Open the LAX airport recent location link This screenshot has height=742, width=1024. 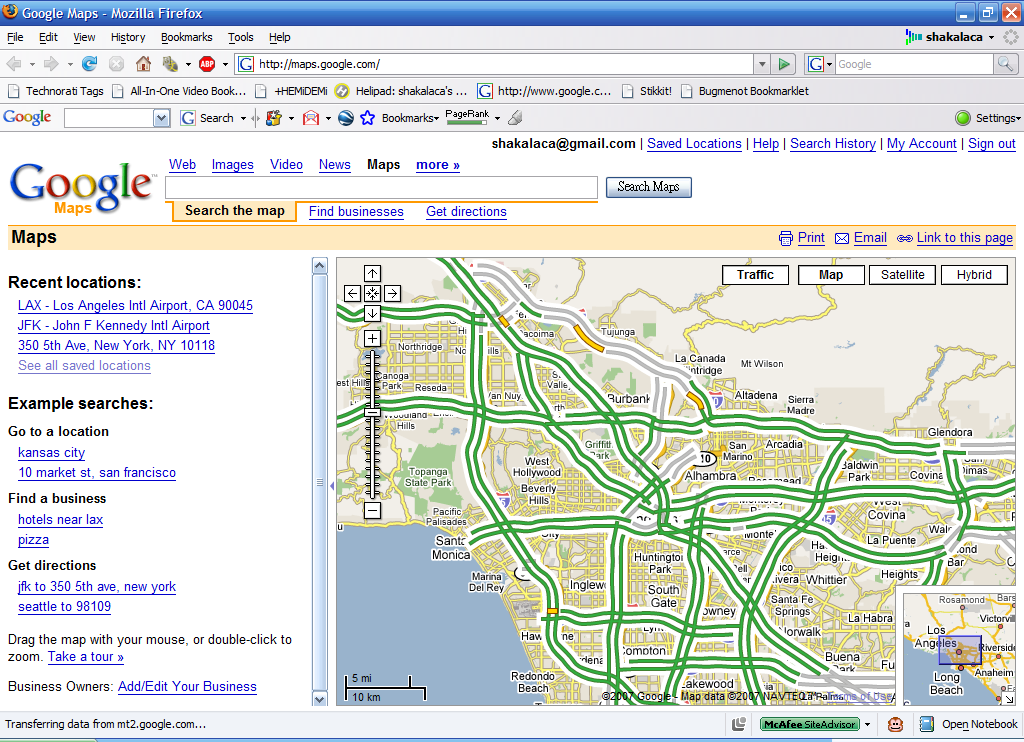(135, 306)
